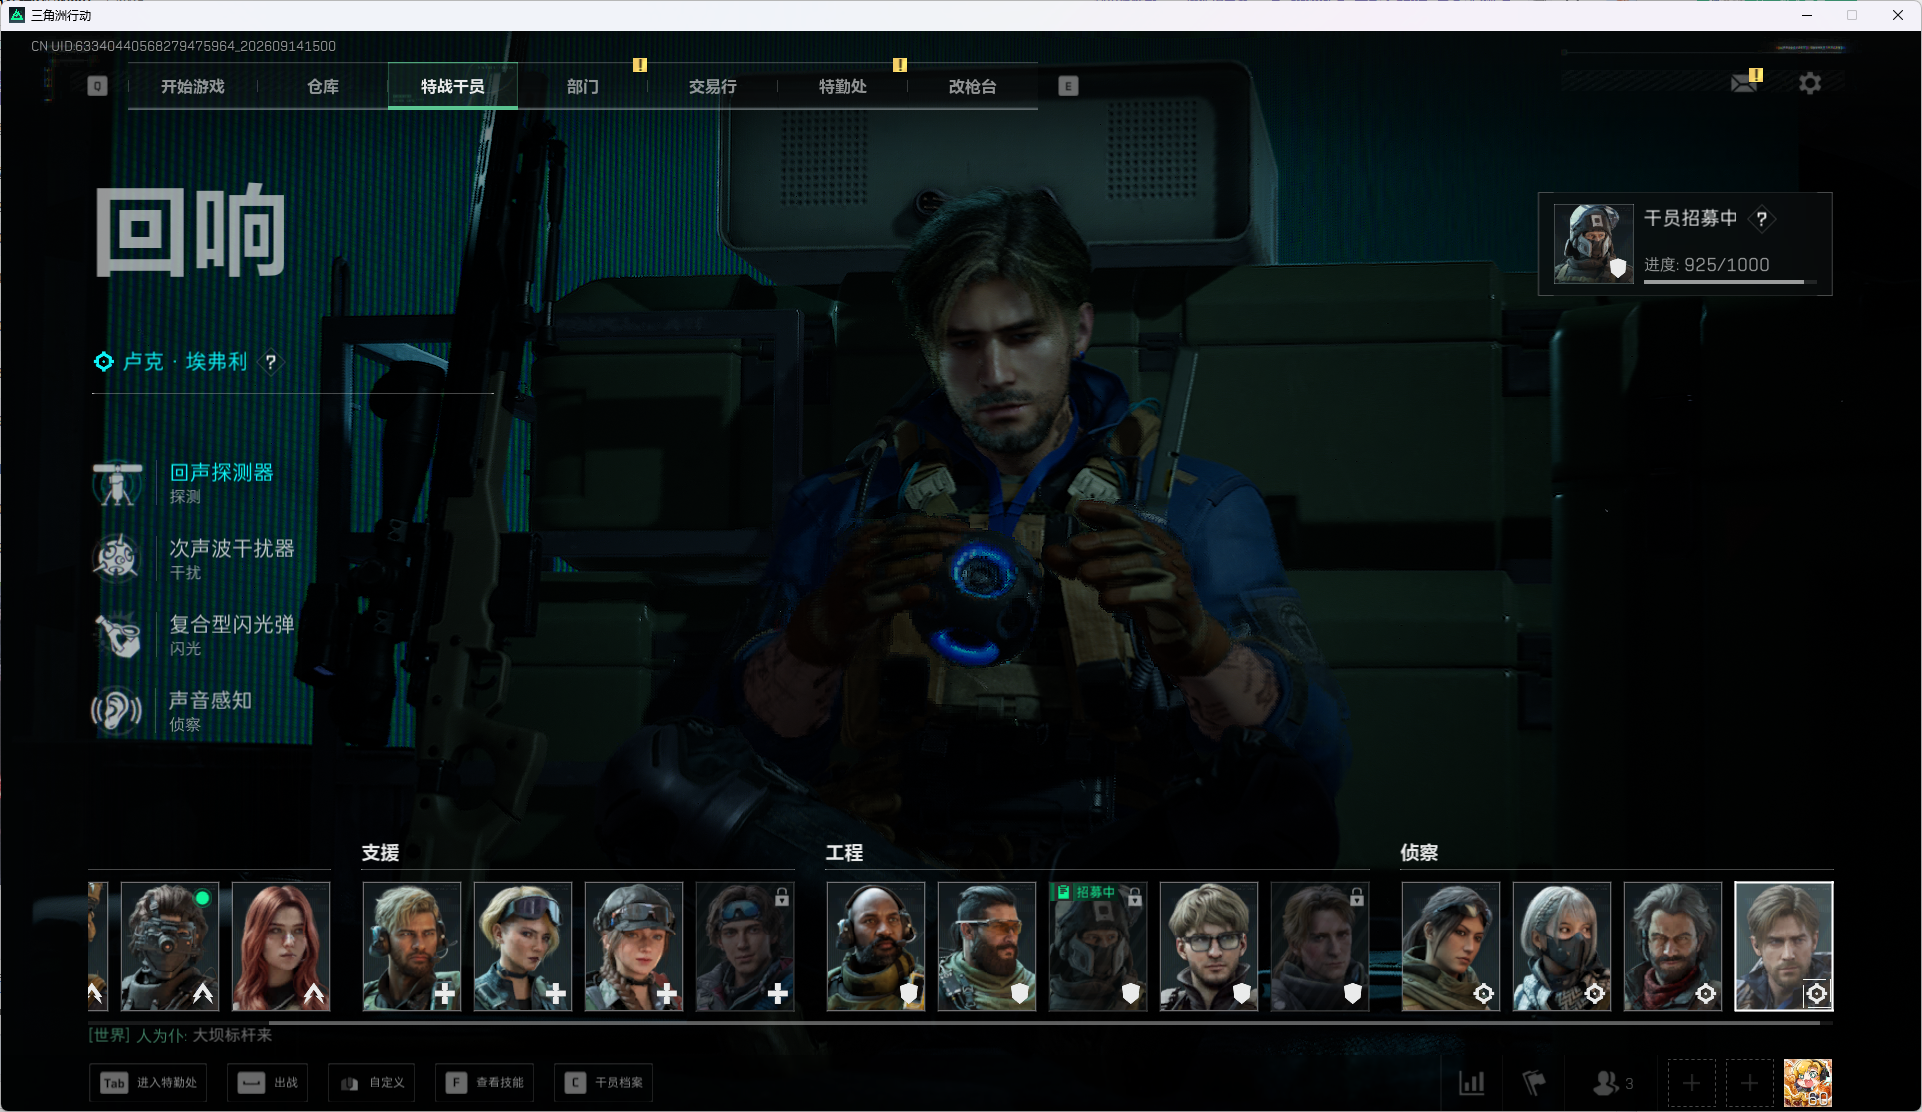Choose the capped woman with braids under 支援

634,946
